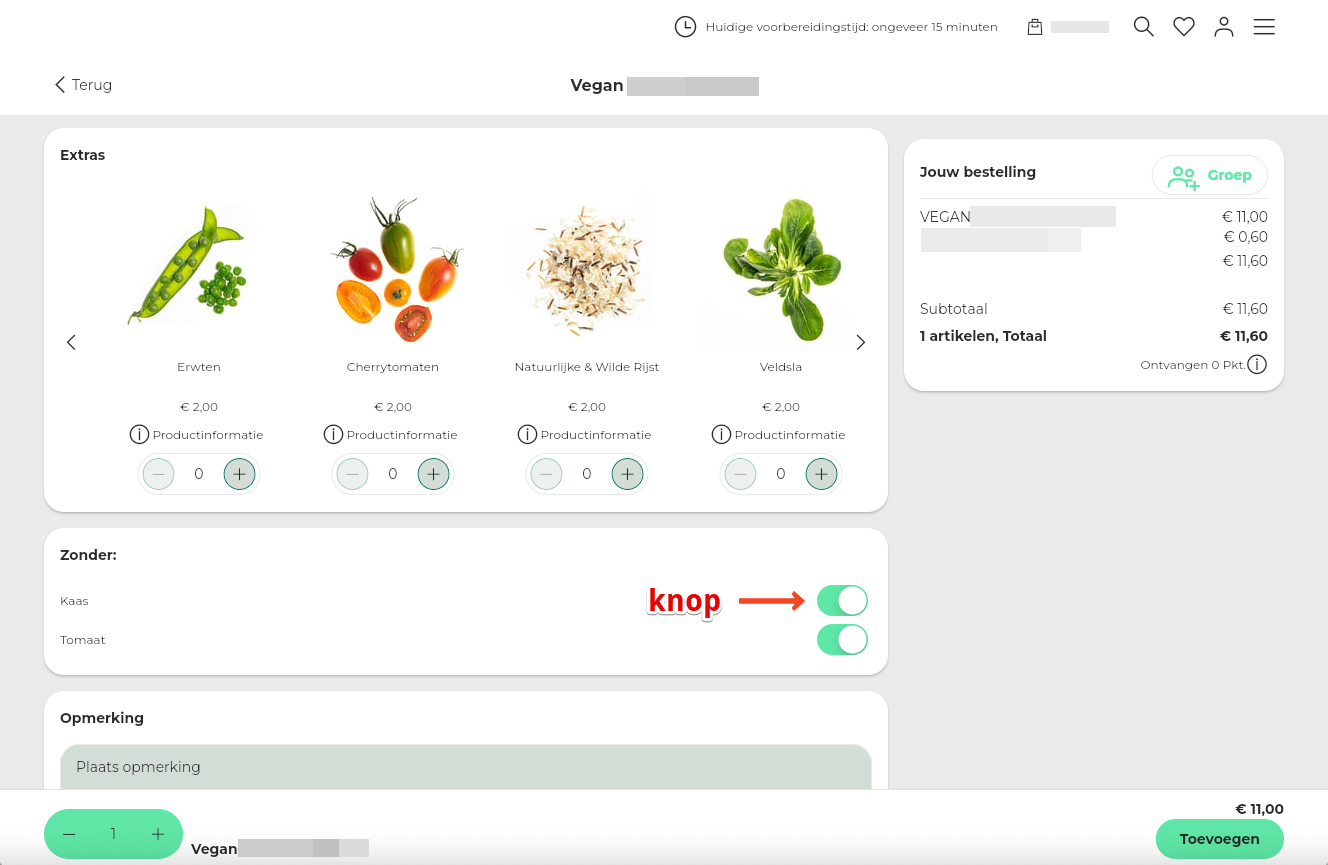Open Productinformatie for Erwten
The height and width of the screenshot is (865, 1328).
[x=197, y=434]
